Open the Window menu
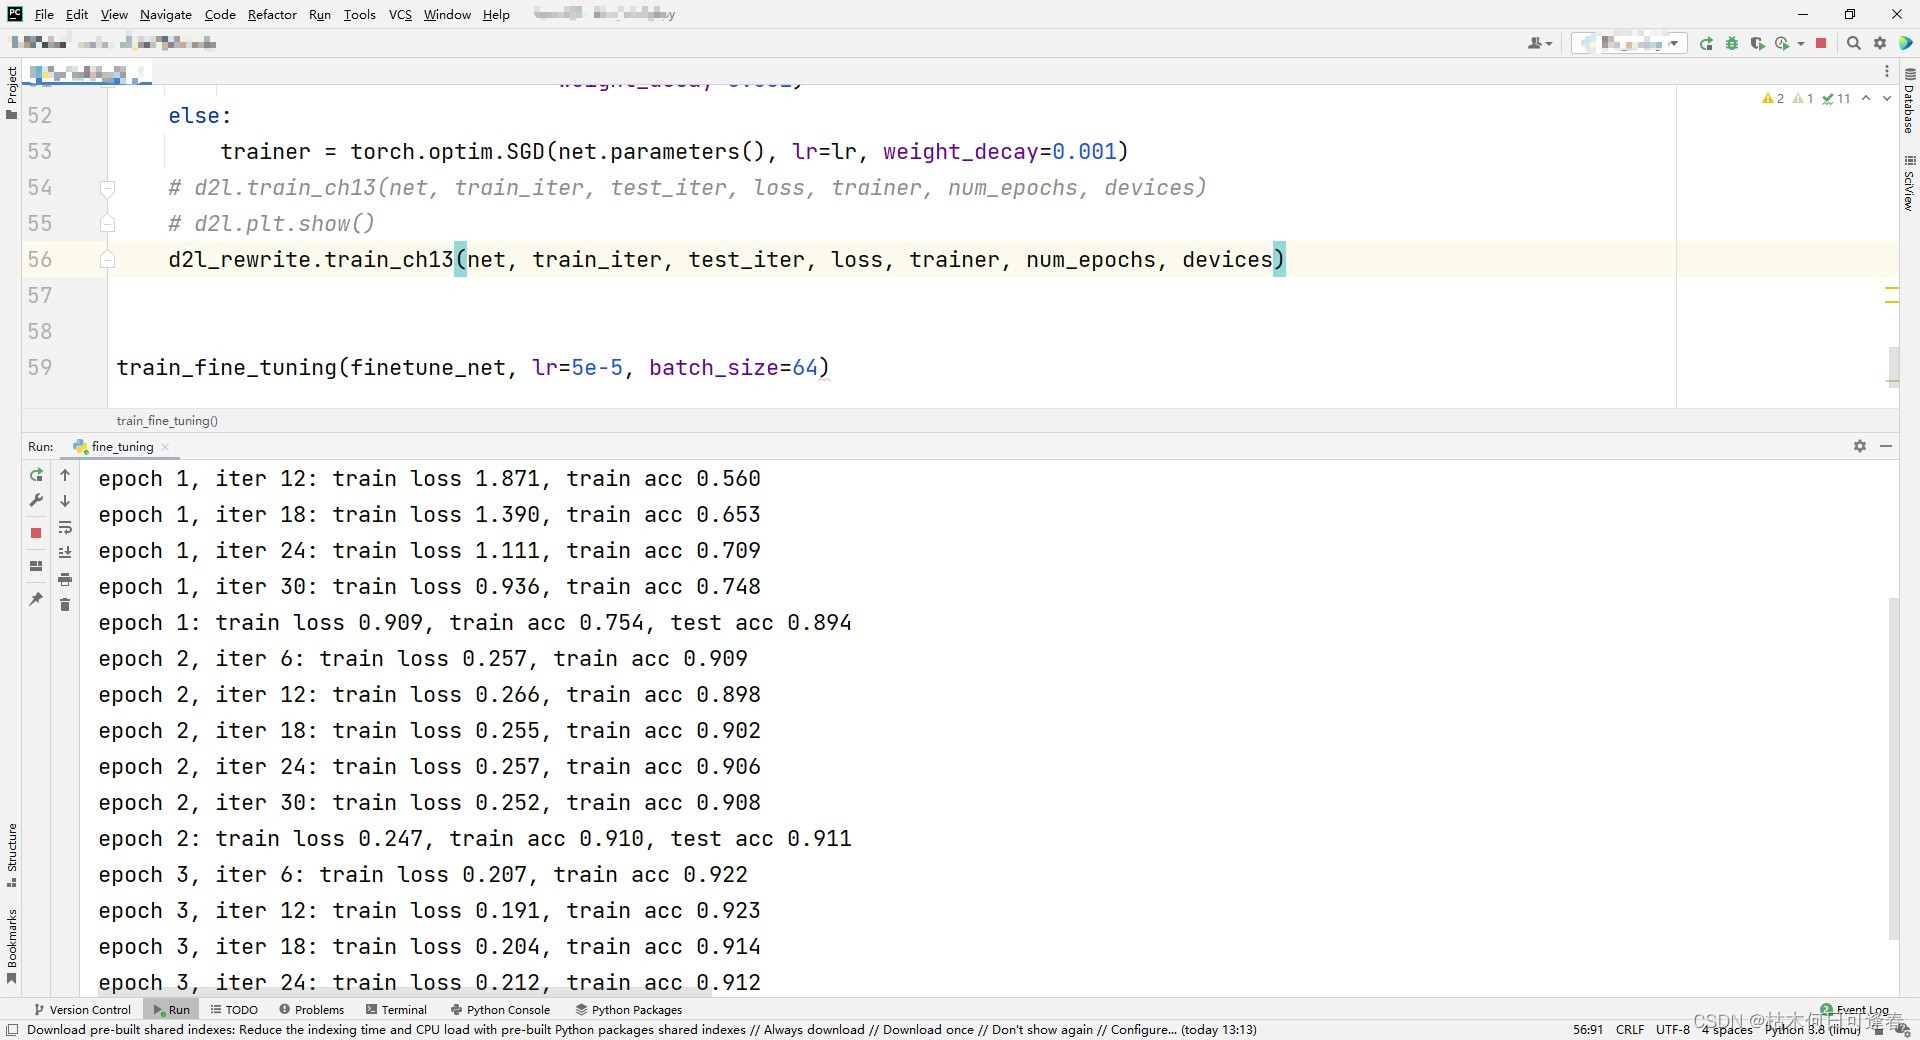This screenshot has height=1040, width=1920. tap(447, 15)
